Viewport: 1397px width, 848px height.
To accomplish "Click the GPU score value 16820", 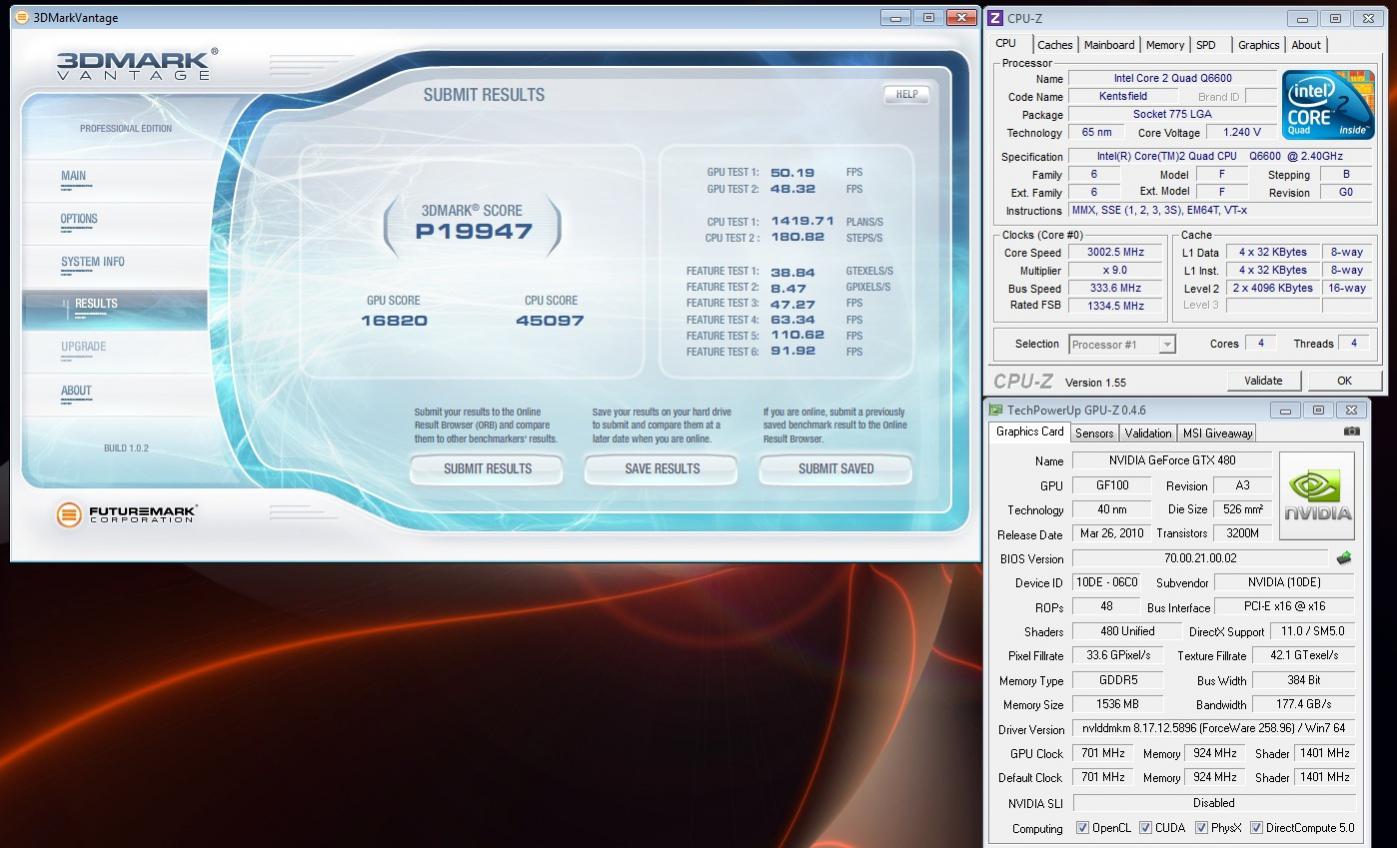I will [x=394, y=321].
